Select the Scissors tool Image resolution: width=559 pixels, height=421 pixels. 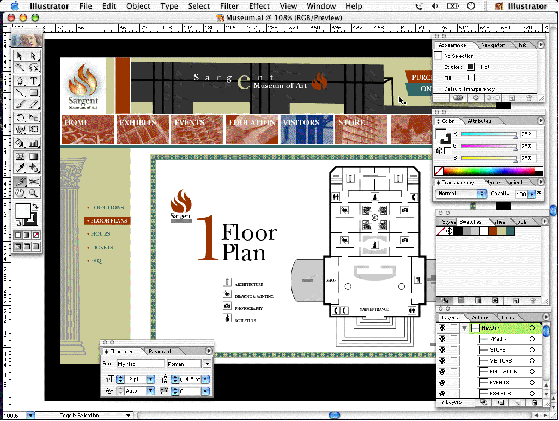34,181
